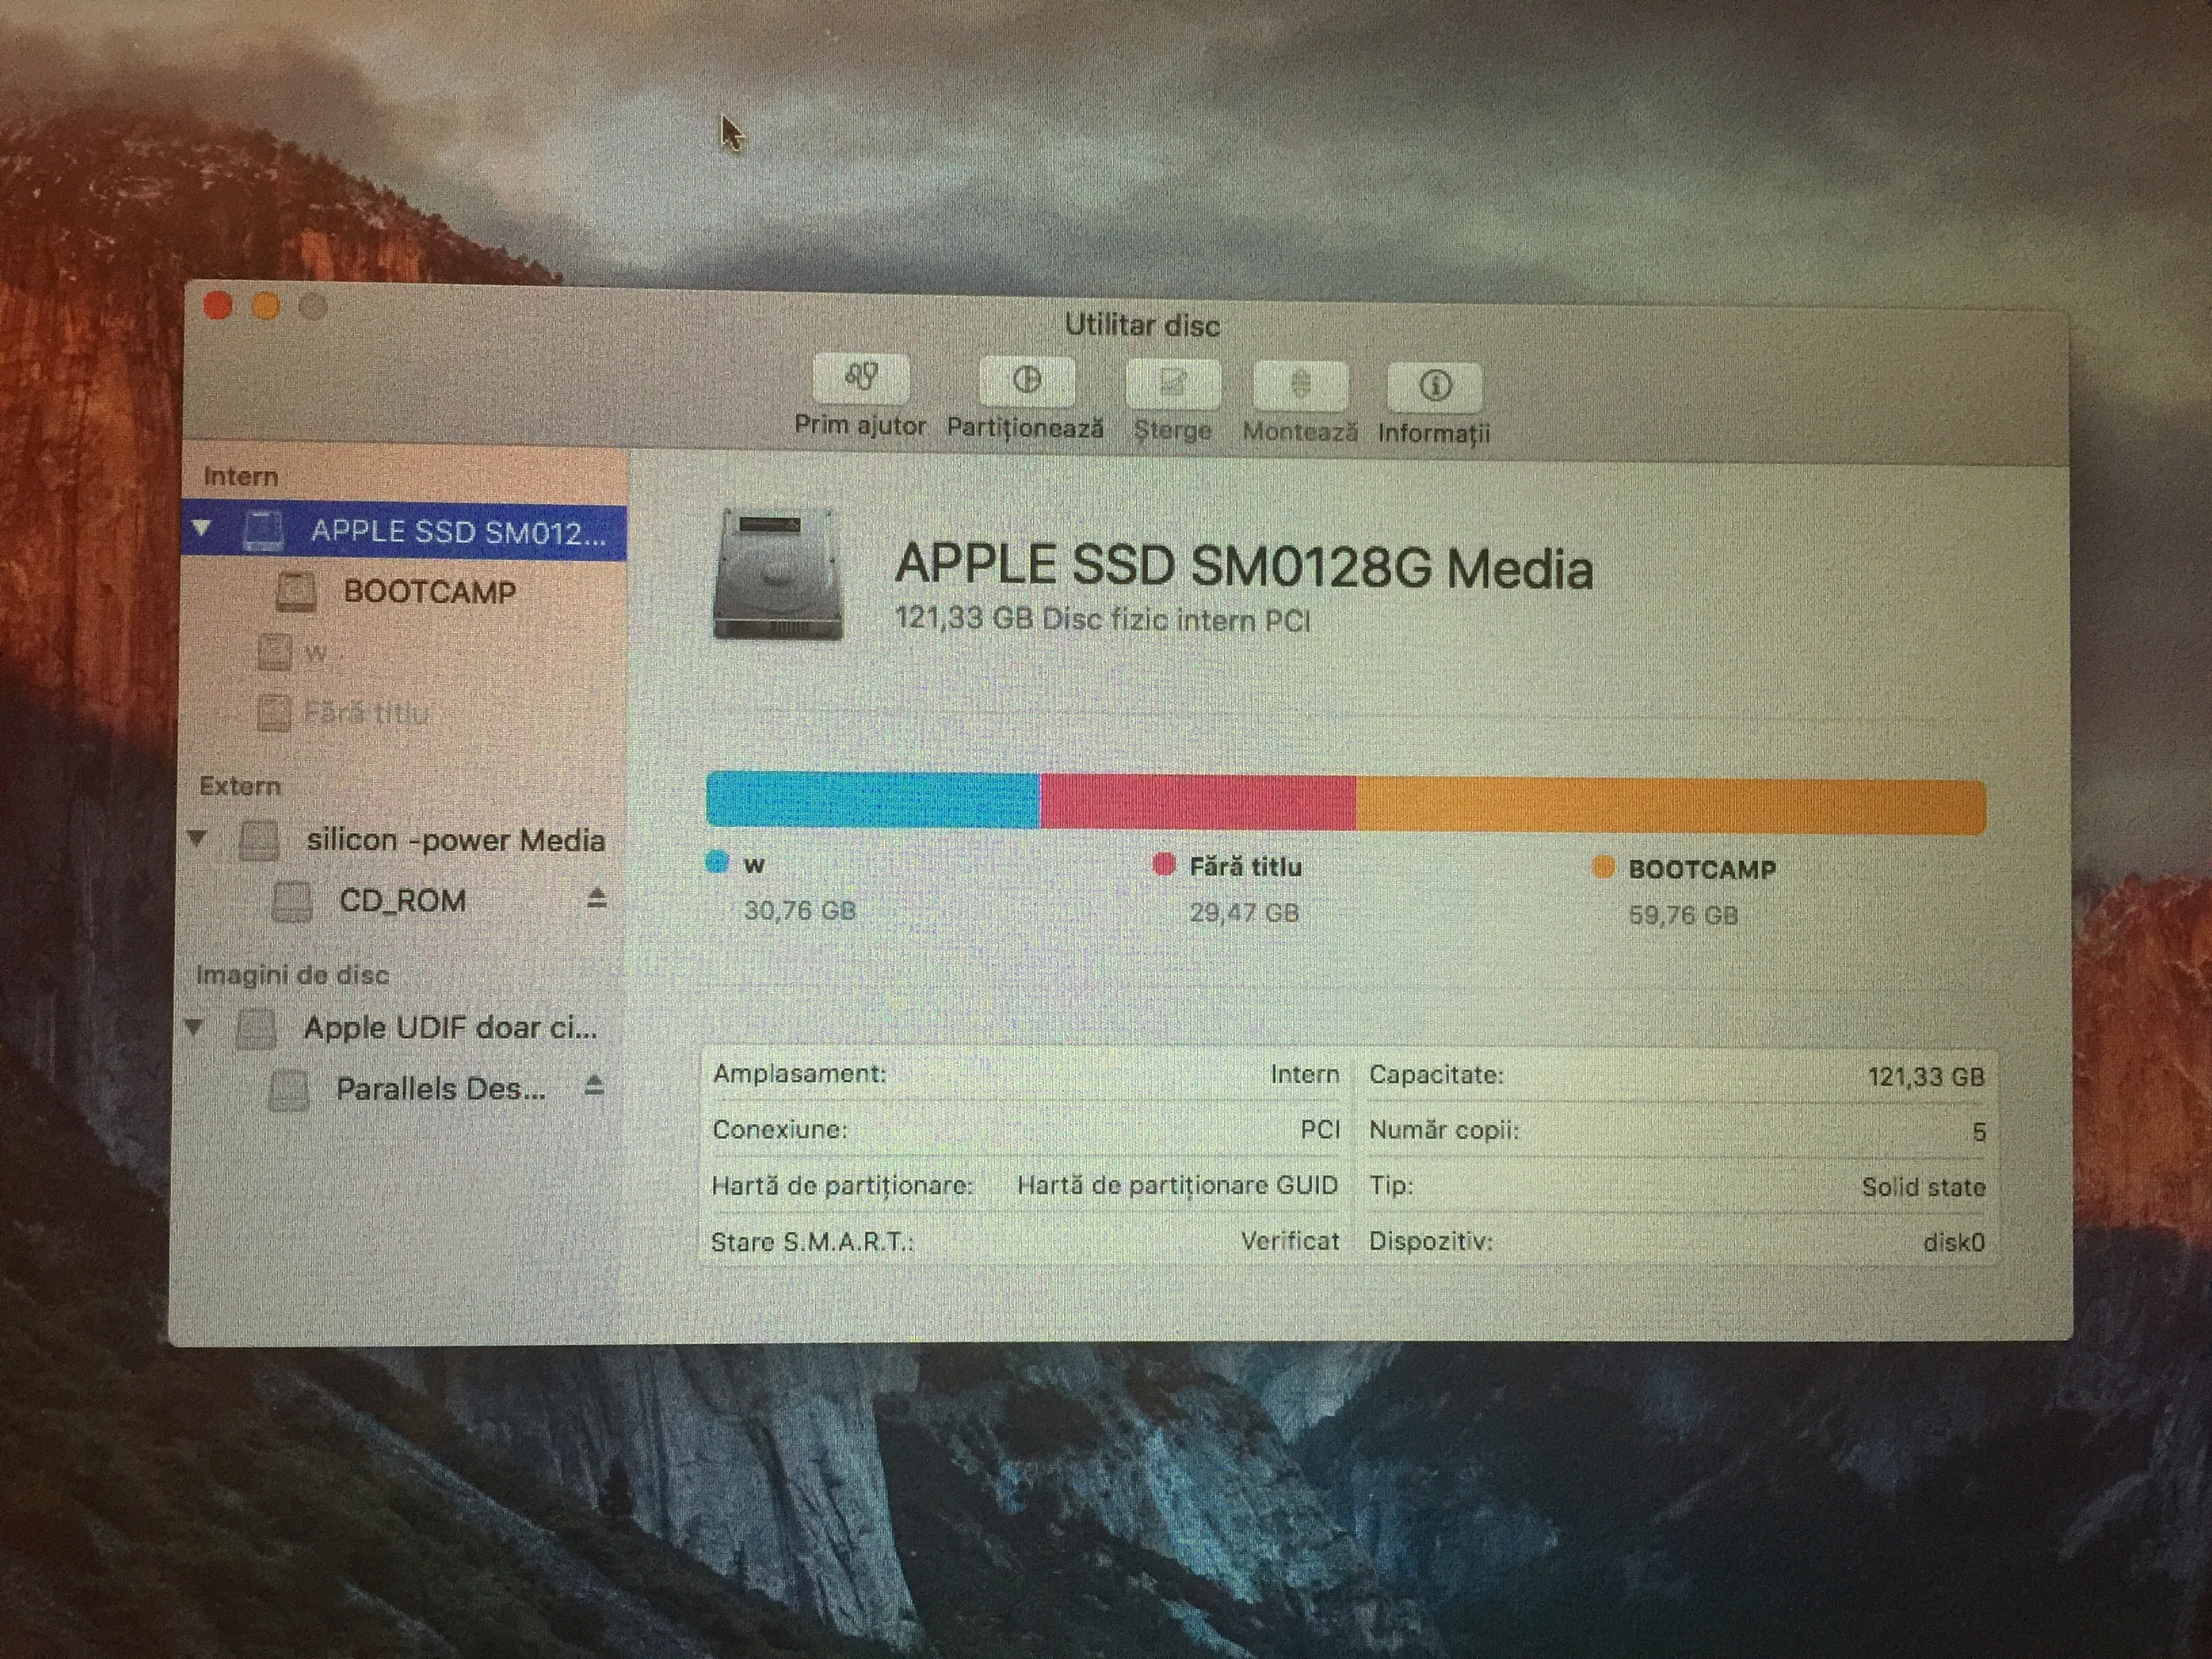2212x1659 pixels.
Task: Click the Imagini de disc section header
Action: 292,975
